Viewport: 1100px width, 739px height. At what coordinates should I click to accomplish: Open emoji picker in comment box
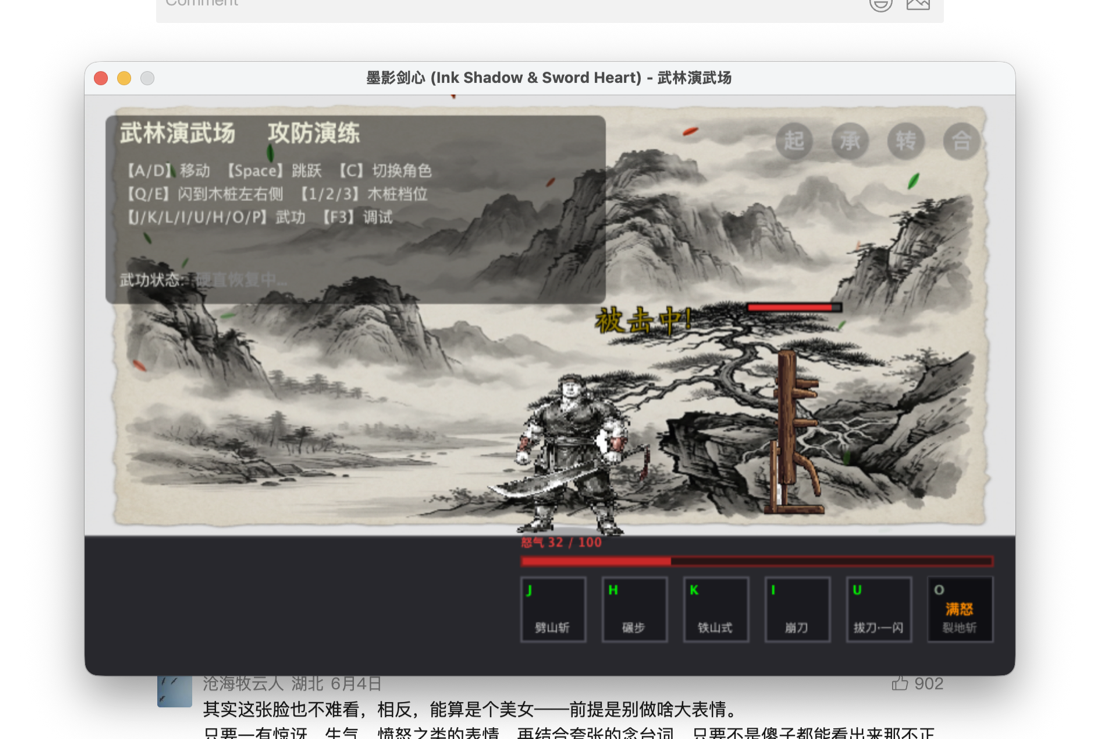880,4
